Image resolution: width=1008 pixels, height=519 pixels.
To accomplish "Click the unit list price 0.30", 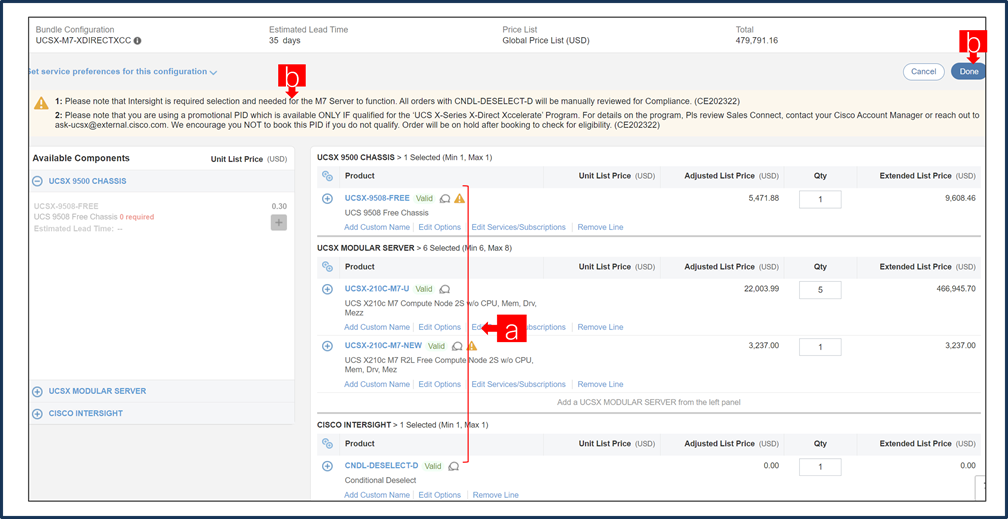I will coord(279,206).
